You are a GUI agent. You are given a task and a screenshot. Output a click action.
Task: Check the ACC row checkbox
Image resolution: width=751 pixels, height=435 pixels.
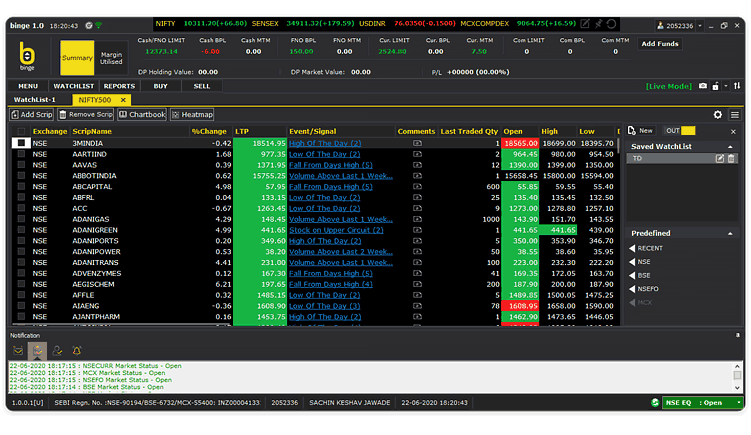tap(21, 208)
